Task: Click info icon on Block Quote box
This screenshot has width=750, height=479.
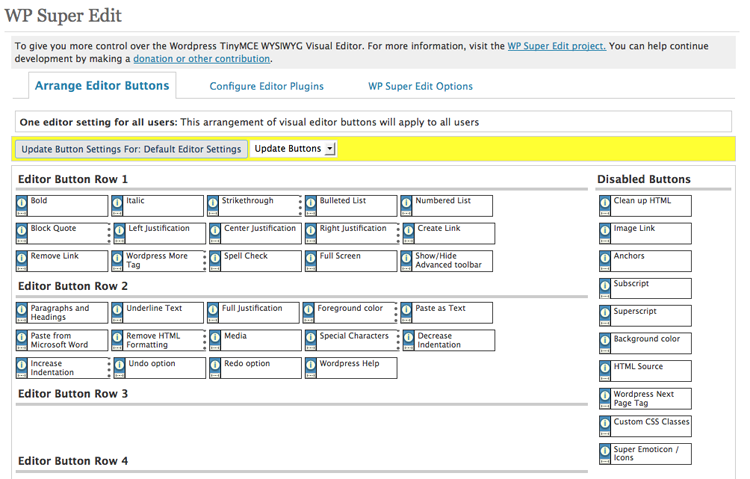Action: 22,231
